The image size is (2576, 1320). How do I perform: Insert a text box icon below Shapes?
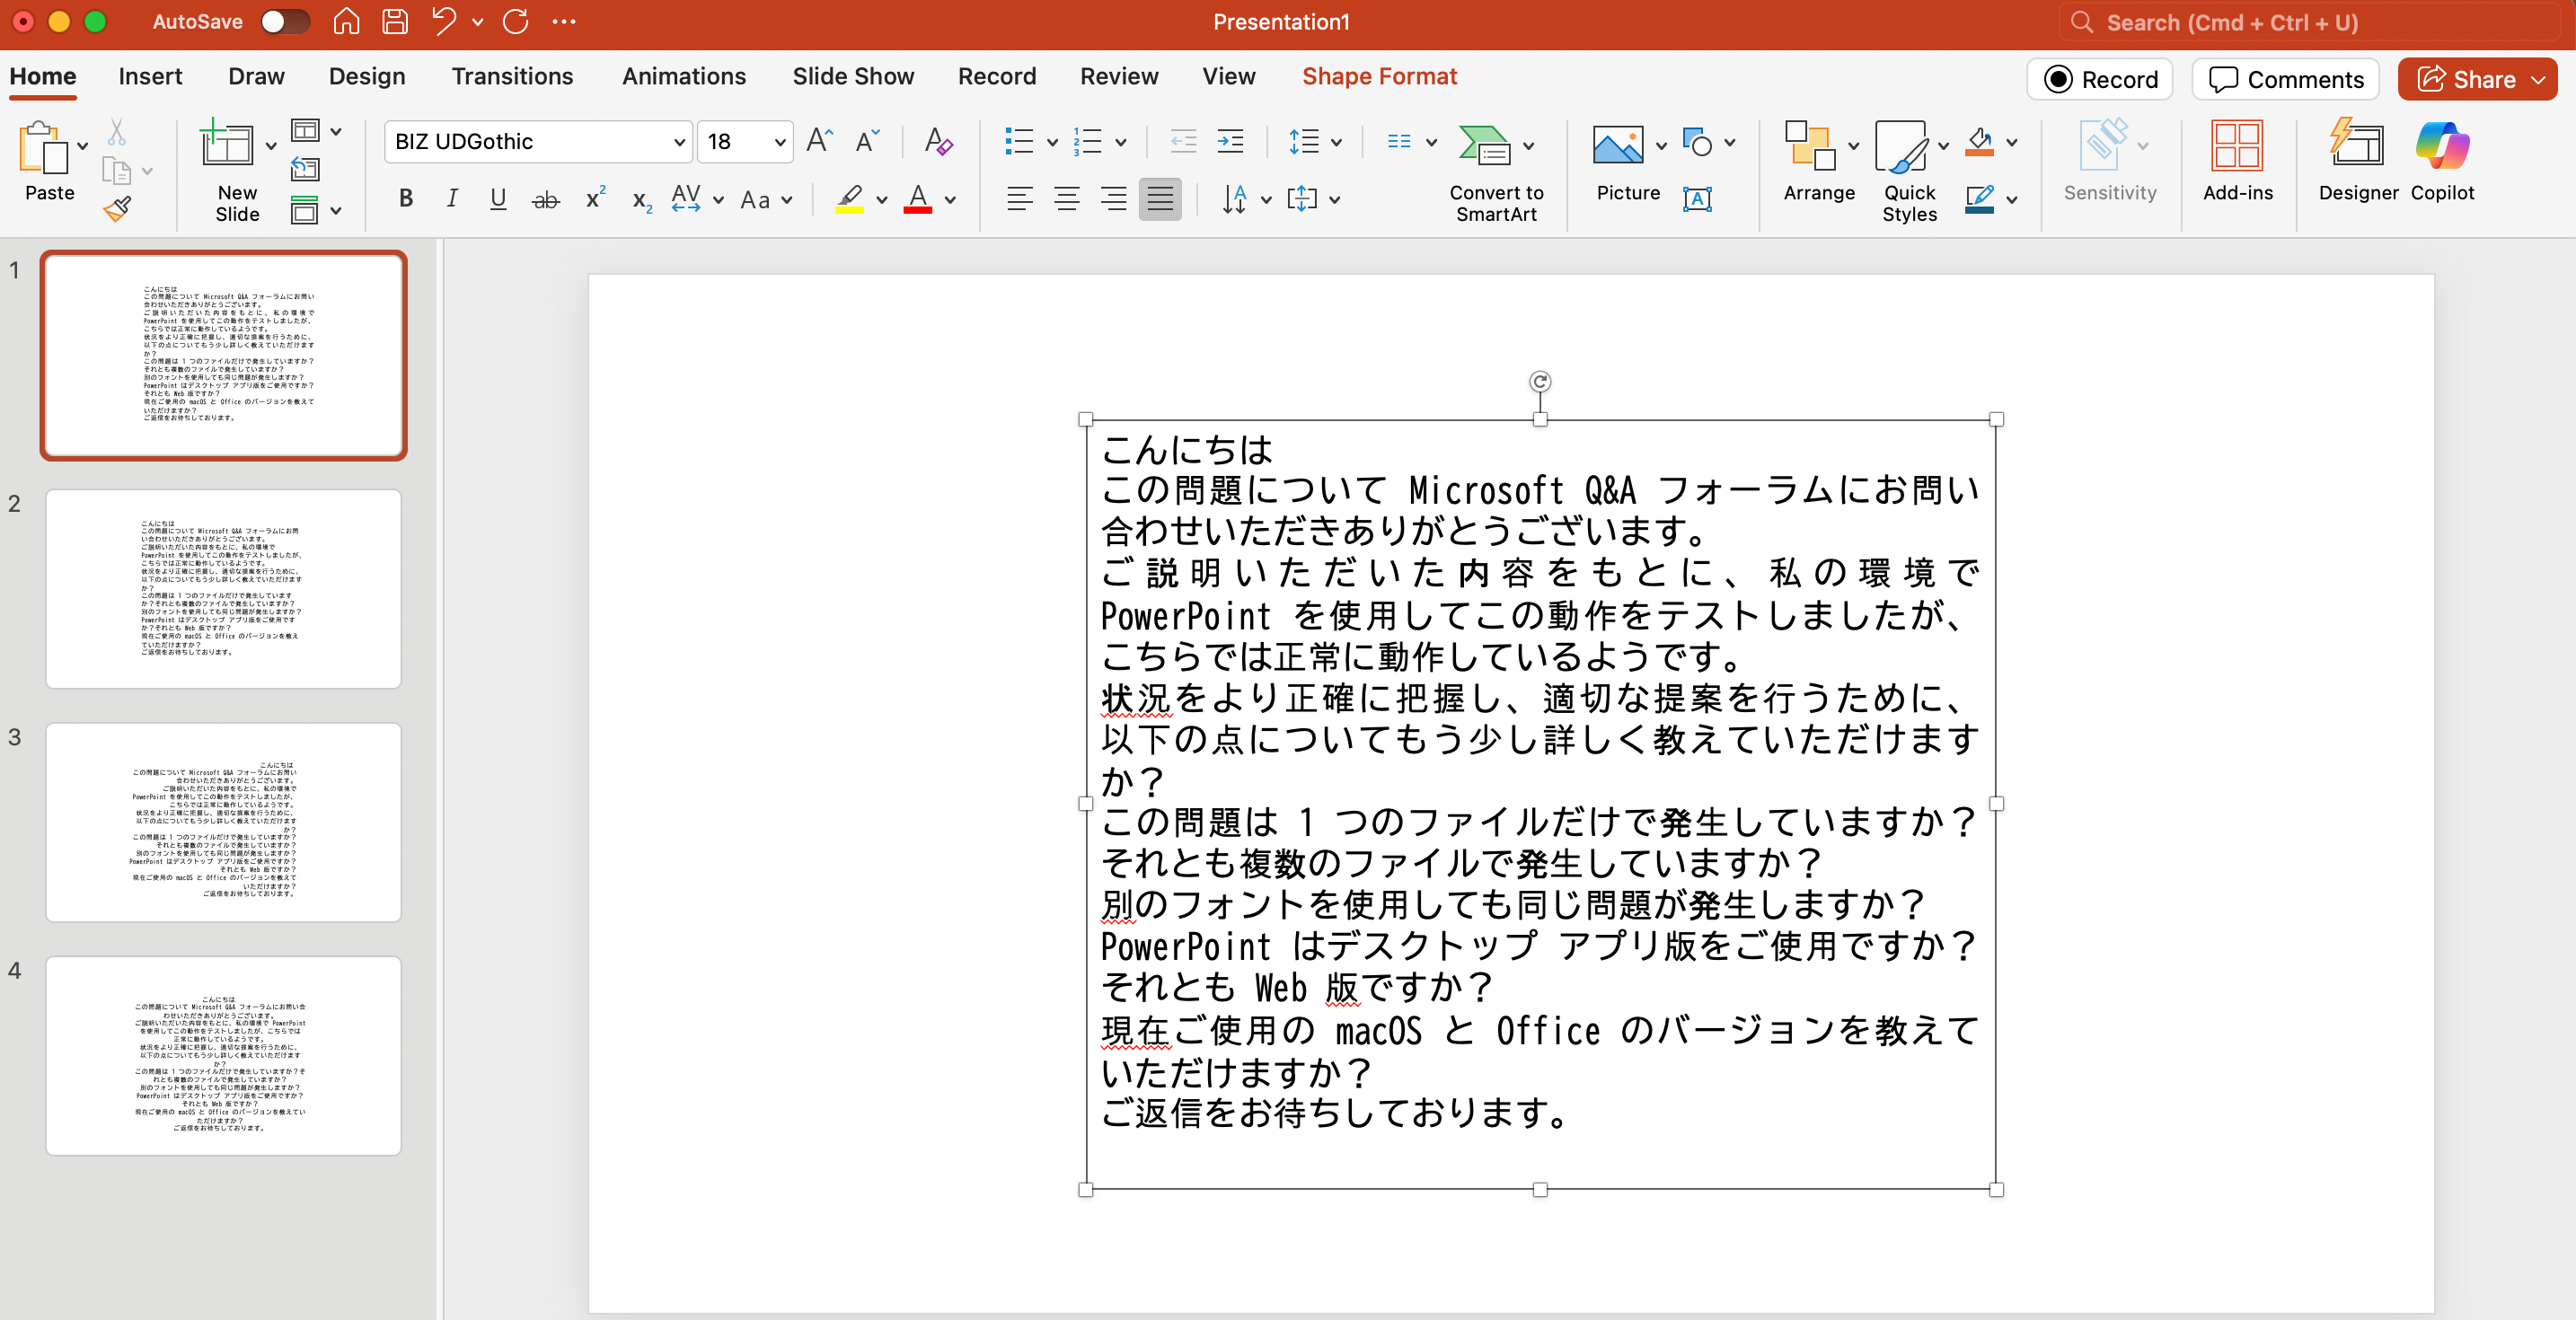tap(1697, 199)
